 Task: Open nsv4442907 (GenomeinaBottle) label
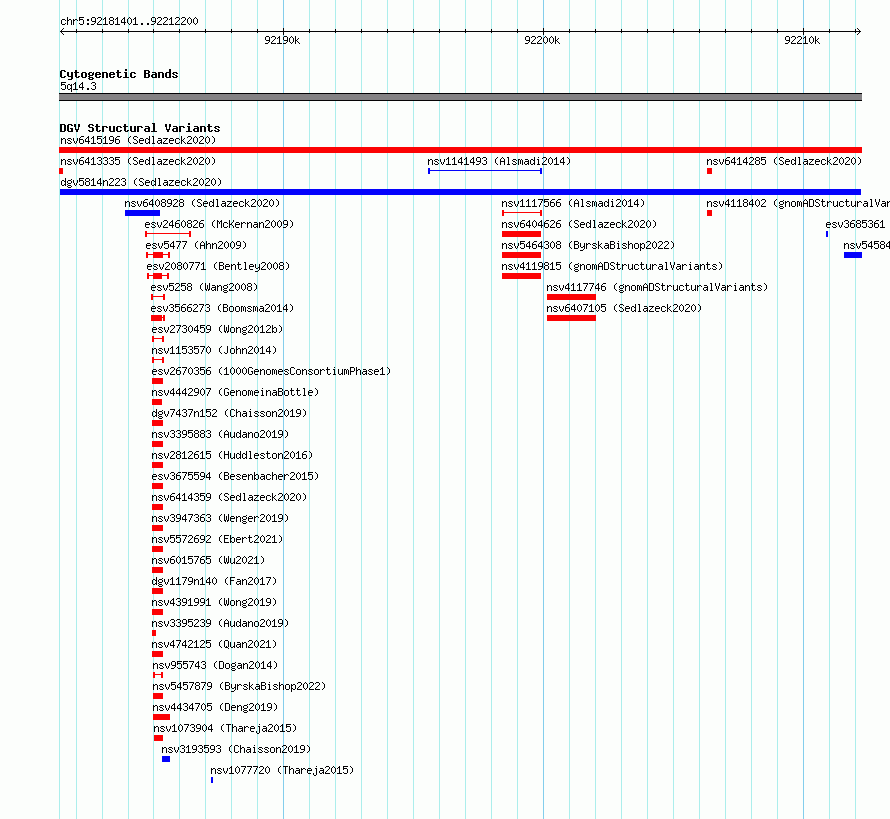[x=235, y=392]
